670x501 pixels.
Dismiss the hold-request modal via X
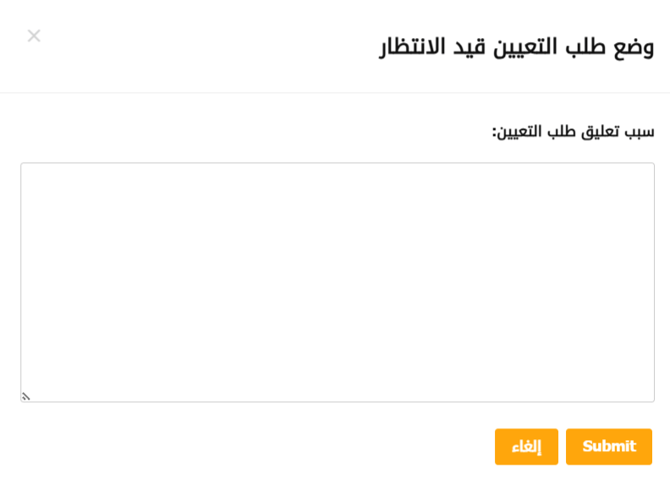[x=34, y=36]
